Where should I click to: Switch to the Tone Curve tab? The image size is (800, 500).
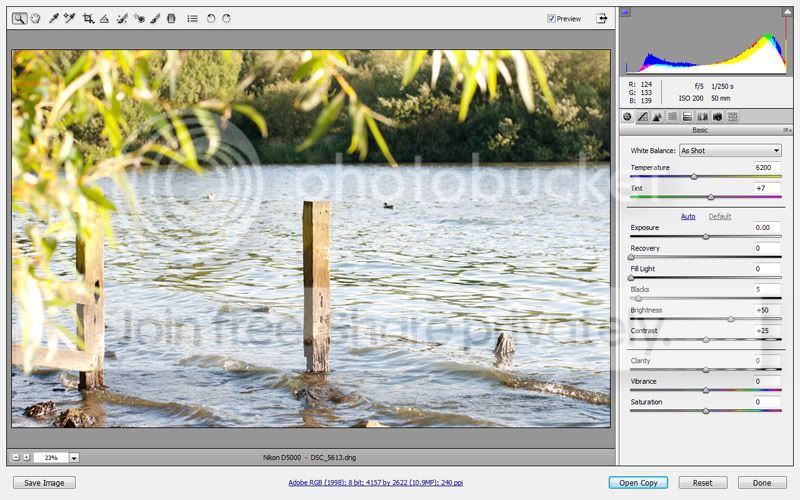click(642, 116)
